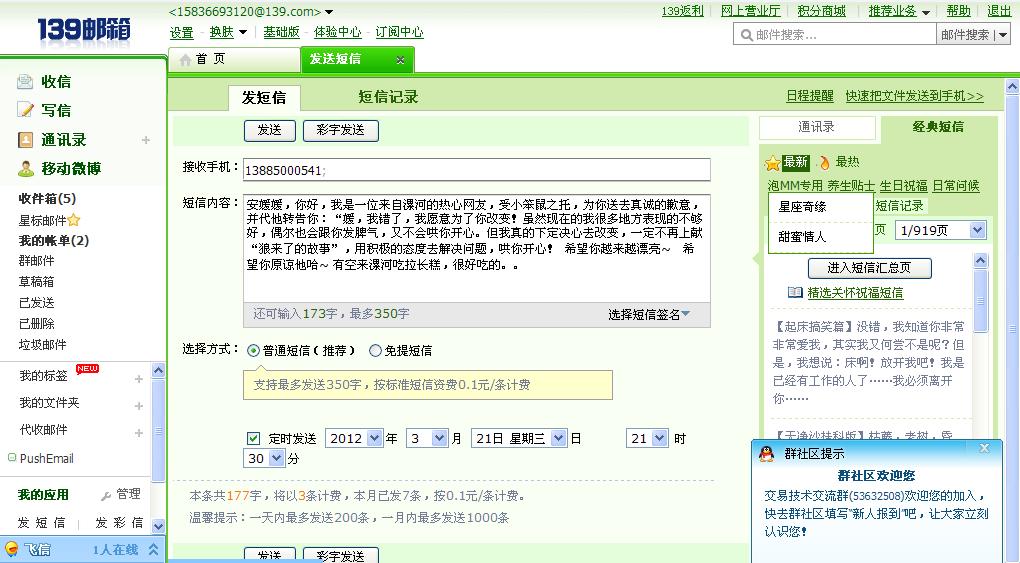Click the home icon on 首页 tab
The width and height of the screenshot is (1020, 563).
[x=185, y=59]
